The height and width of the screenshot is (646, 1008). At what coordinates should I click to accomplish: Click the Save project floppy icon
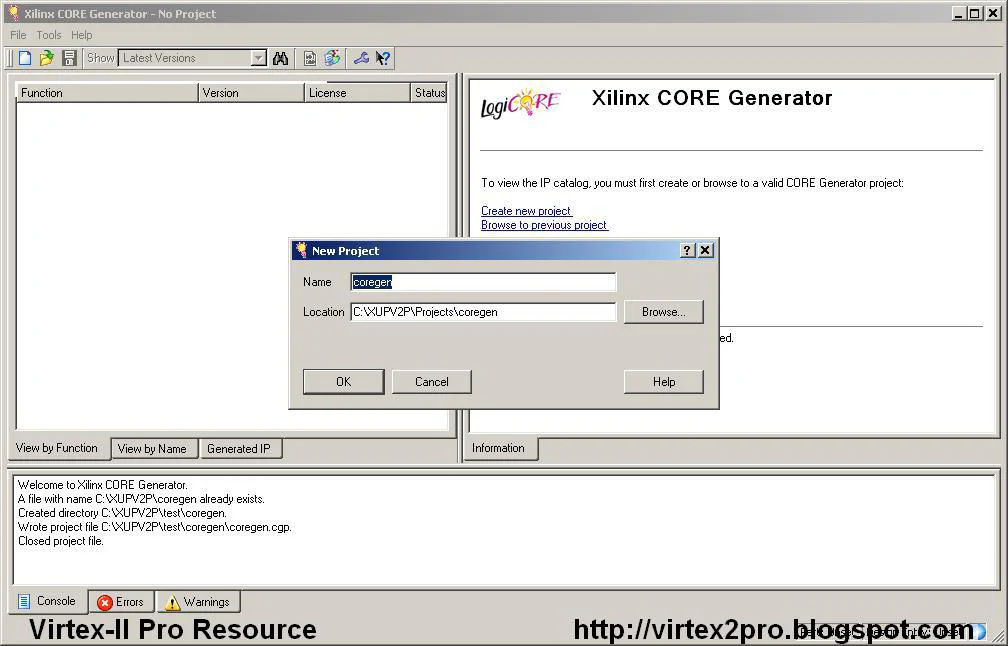(x=69, y=58)
